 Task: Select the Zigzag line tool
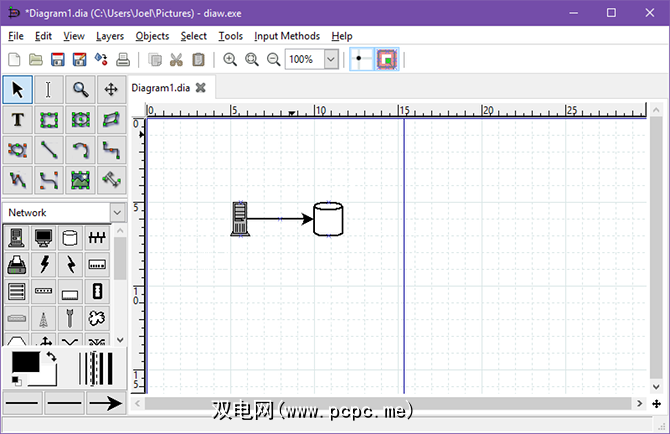coord(111,150)
